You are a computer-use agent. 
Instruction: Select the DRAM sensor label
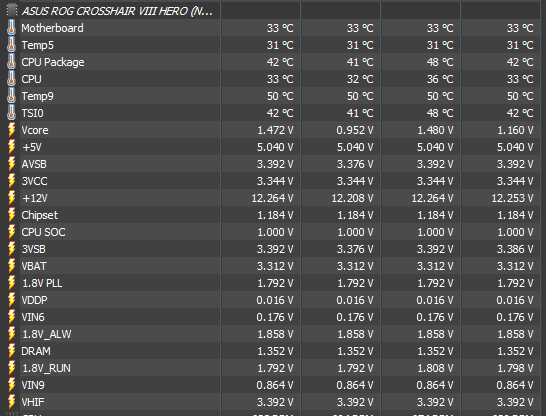point(36,351)
